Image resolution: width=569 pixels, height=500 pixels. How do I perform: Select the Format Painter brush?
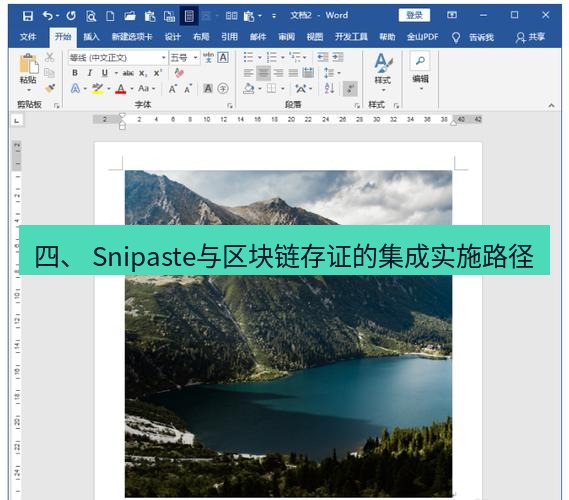click(49, 88)
